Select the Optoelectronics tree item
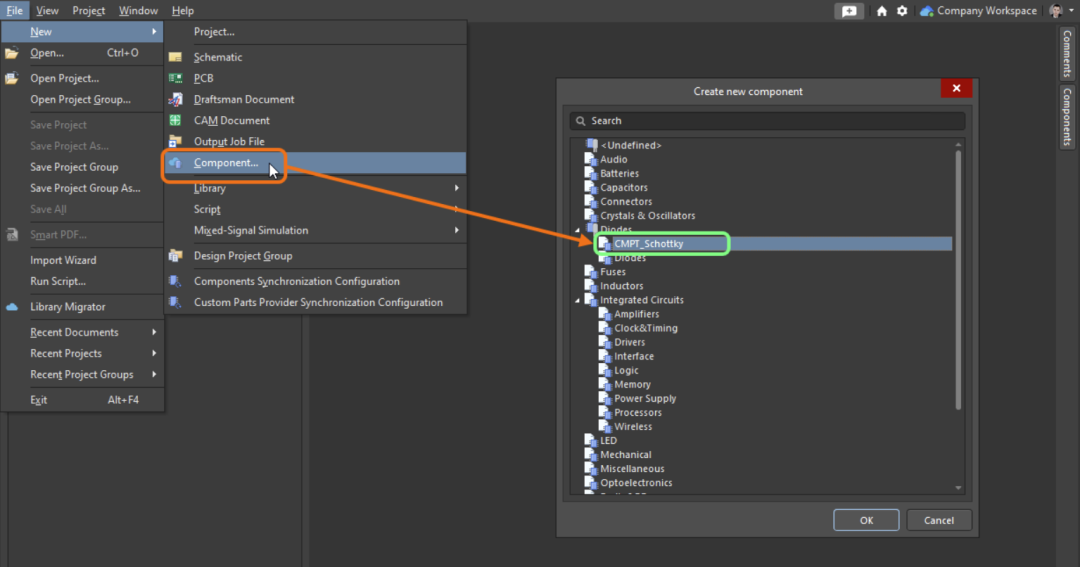1080x567 pixels. click(636, 483)
